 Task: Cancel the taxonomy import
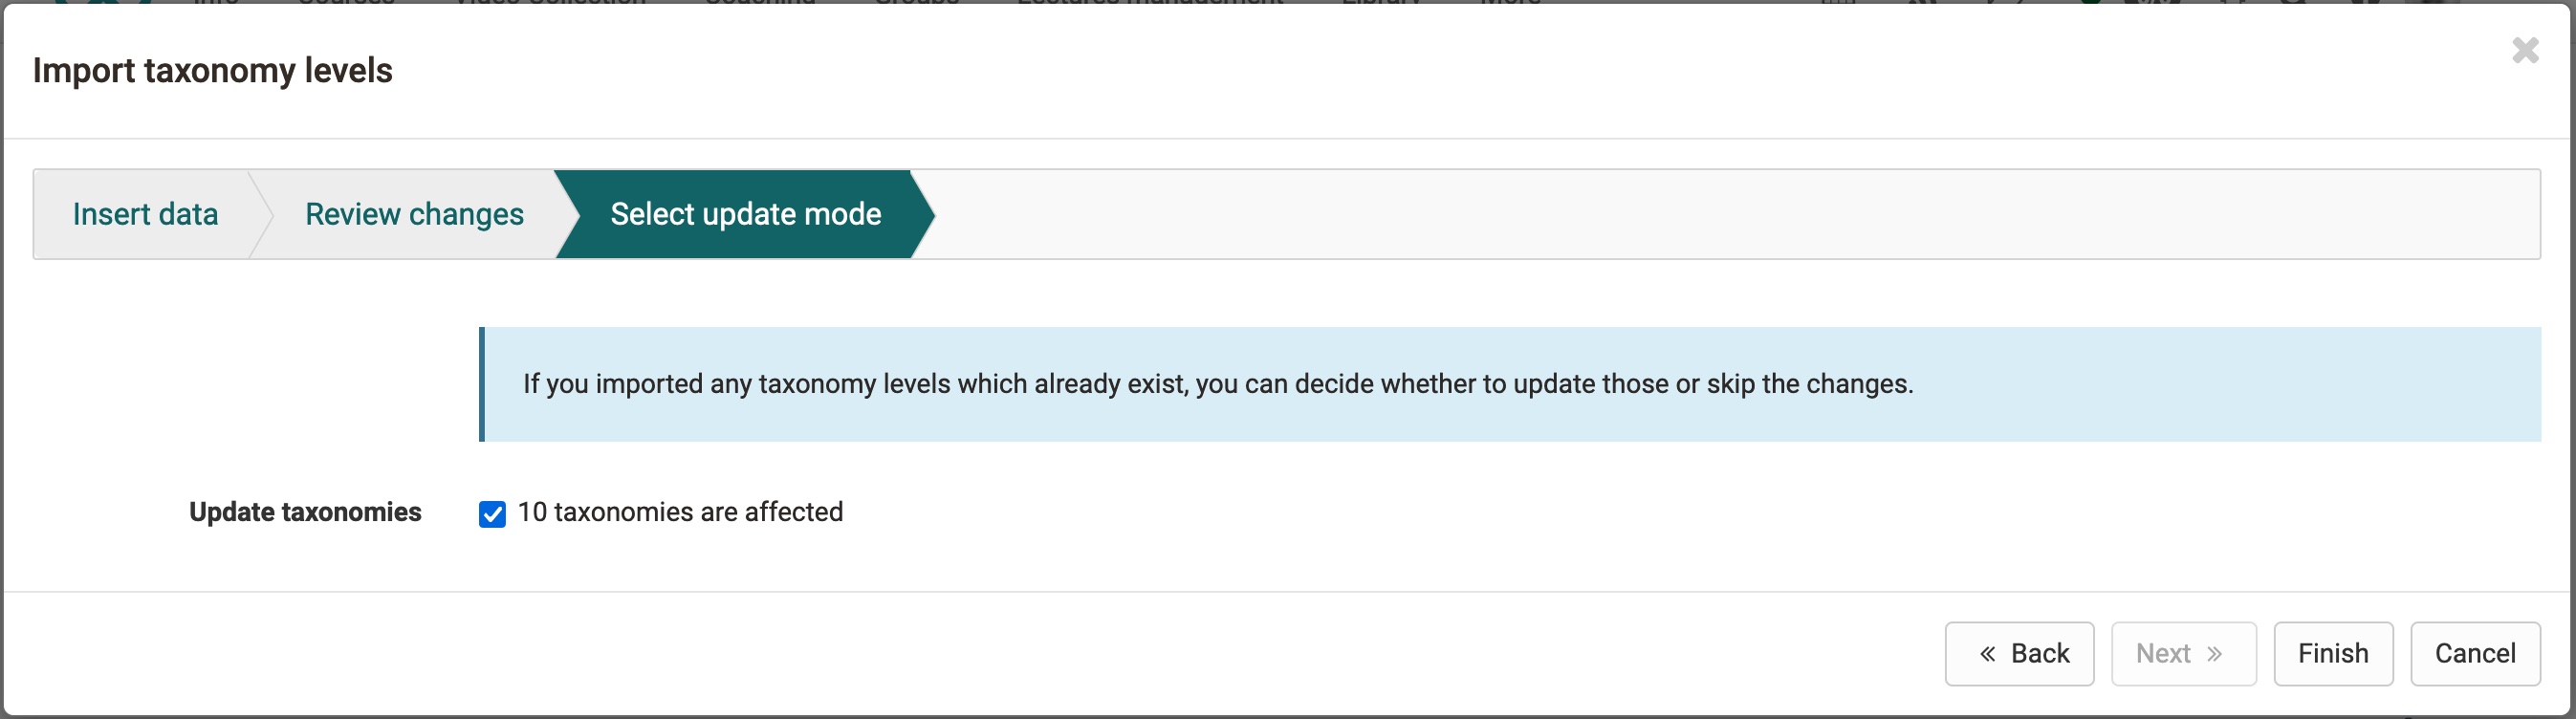coord(2474,653)
